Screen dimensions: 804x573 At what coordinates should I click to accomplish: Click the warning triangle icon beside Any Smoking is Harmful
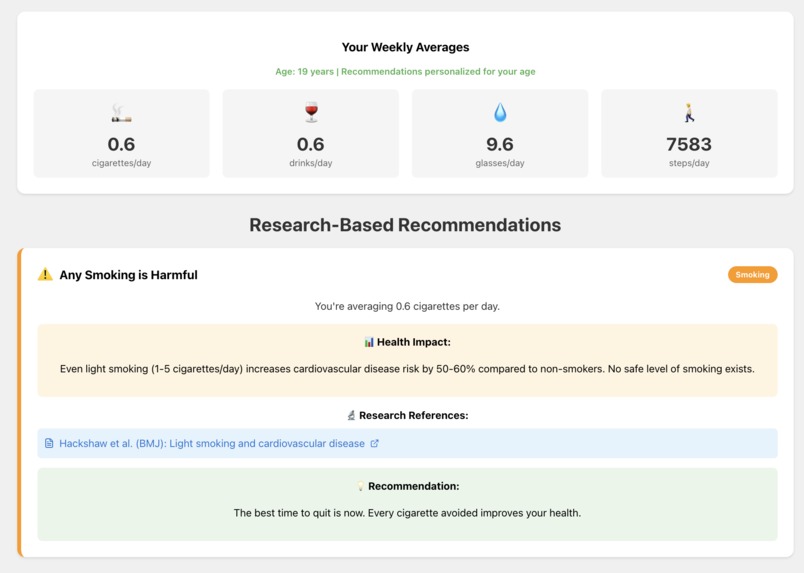45,274
